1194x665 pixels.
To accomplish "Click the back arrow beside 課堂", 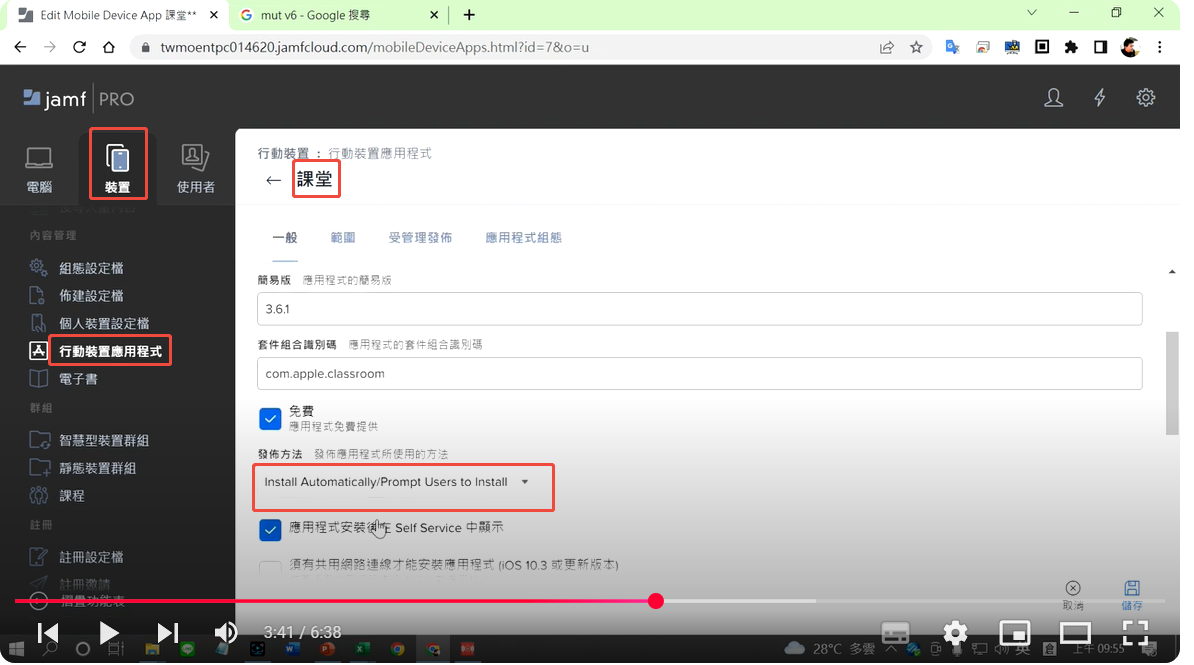I will 273,181.
